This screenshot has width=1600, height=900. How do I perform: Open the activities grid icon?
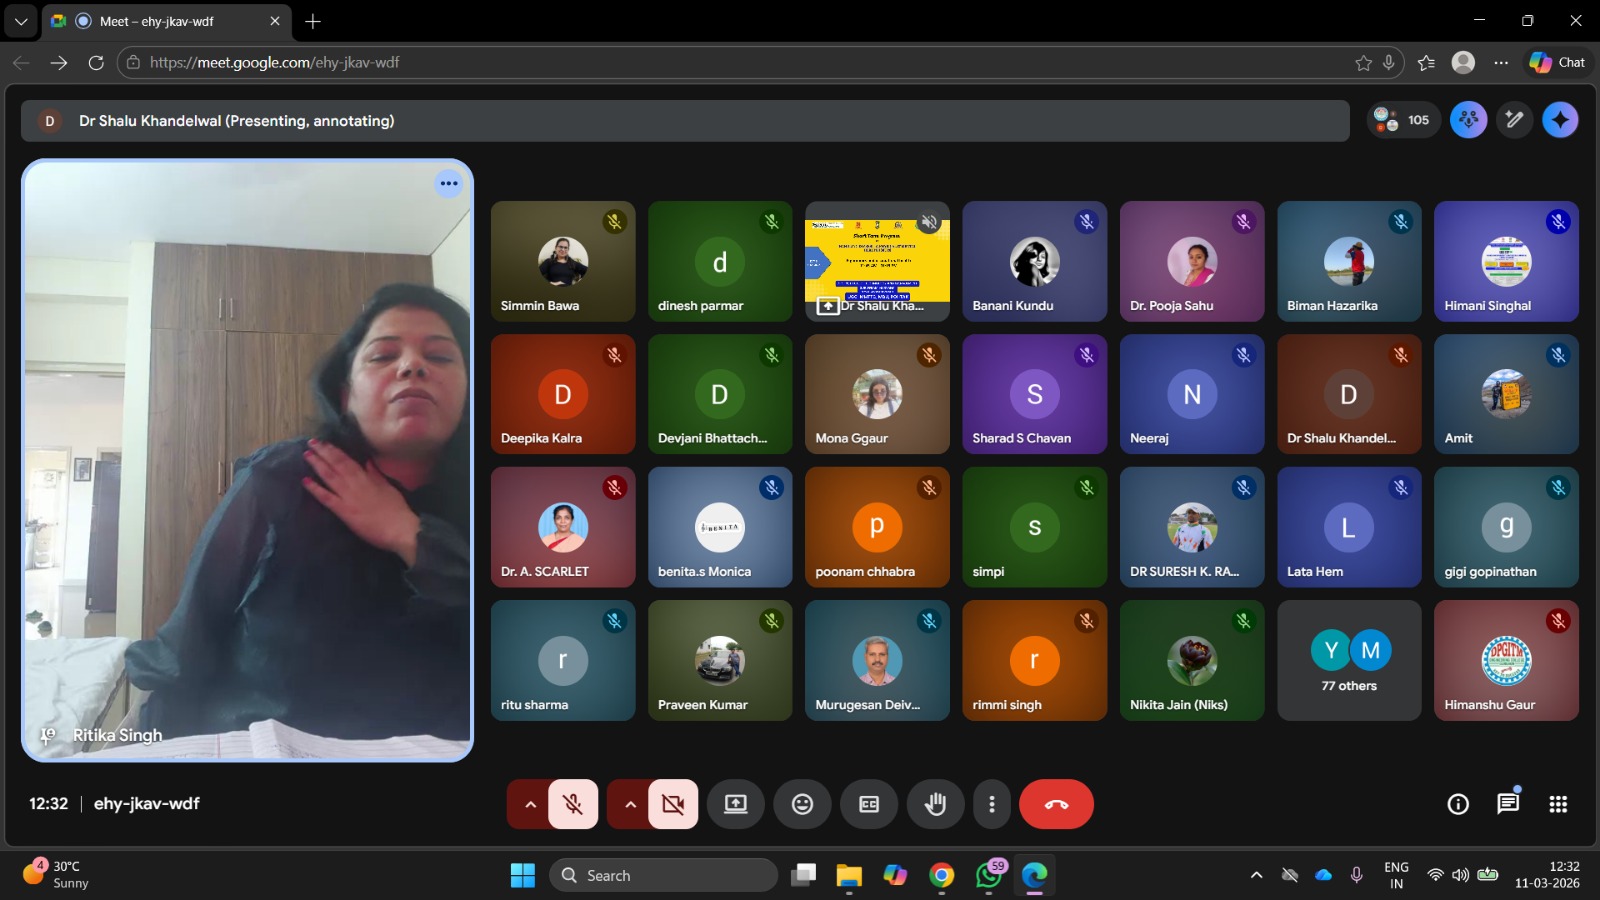[1558, 804]
